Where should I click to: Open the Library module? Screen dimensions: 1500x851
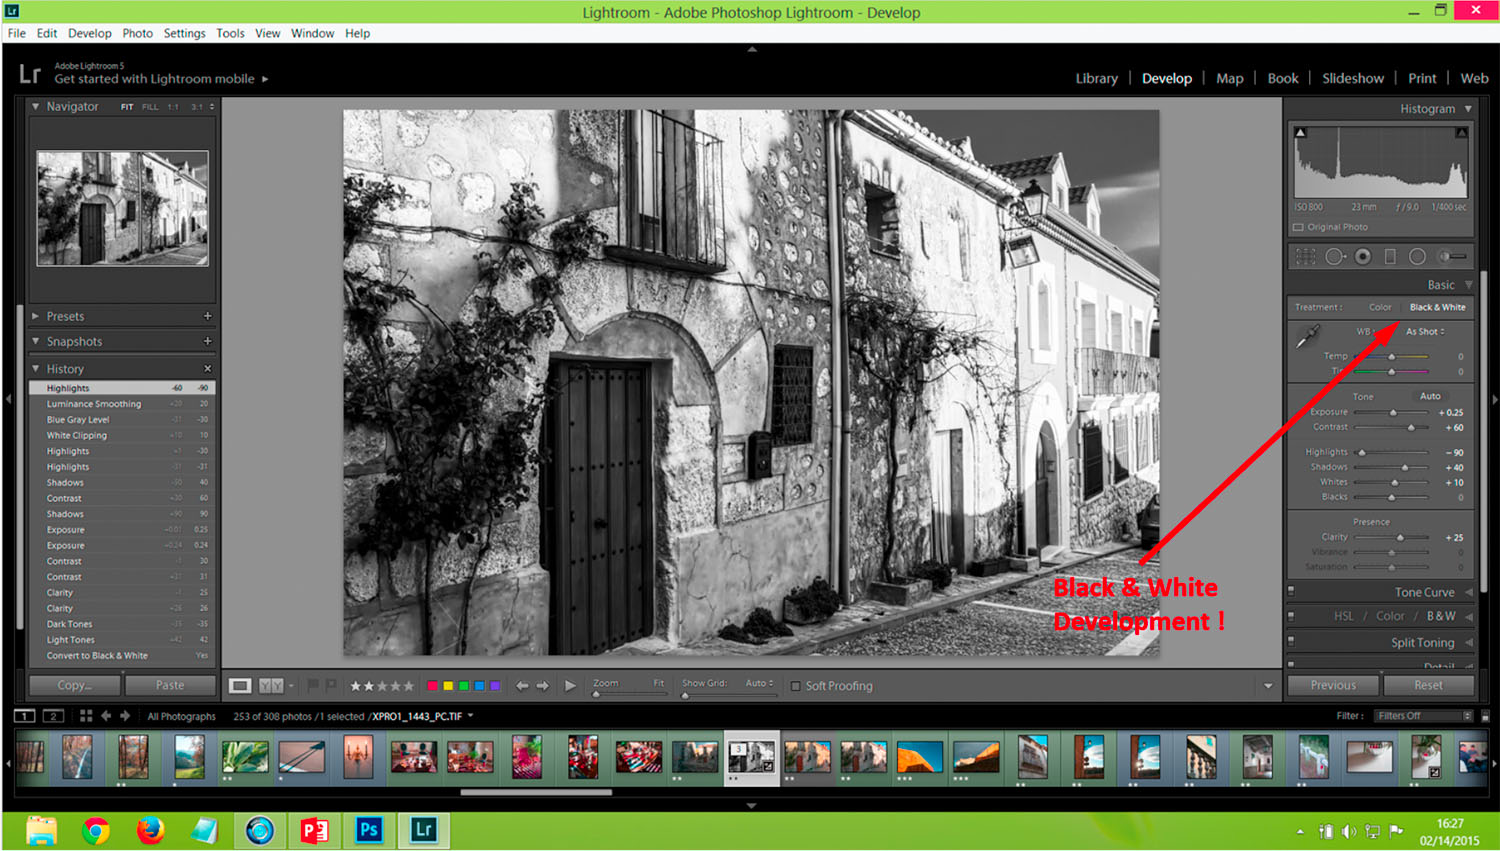1096,78
